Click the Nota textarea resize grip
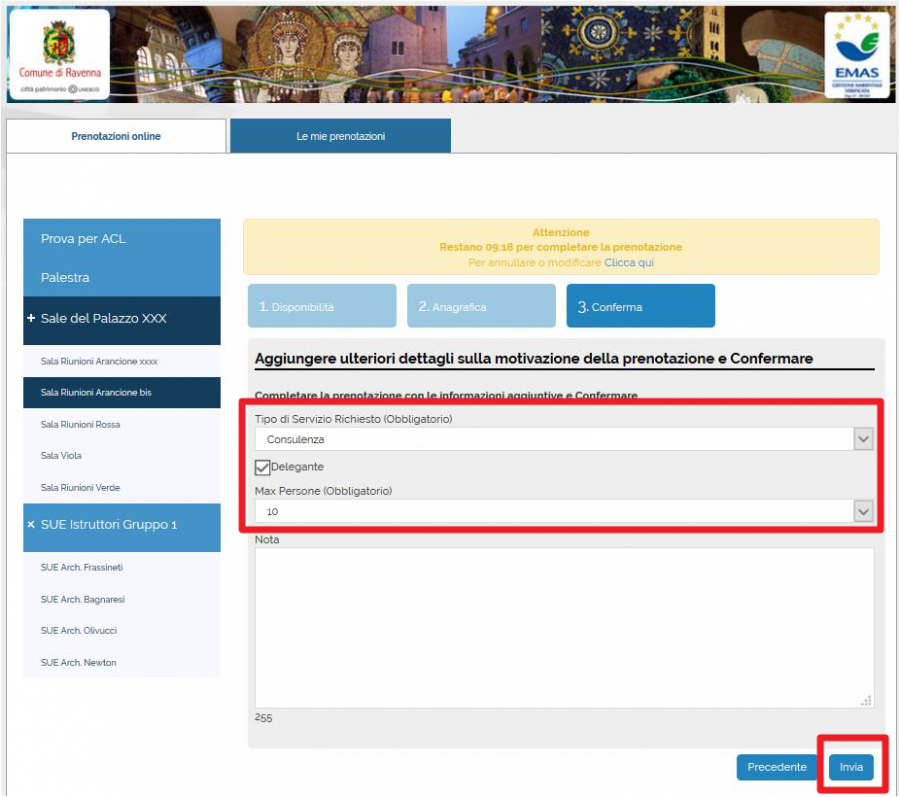 point(866,701)
